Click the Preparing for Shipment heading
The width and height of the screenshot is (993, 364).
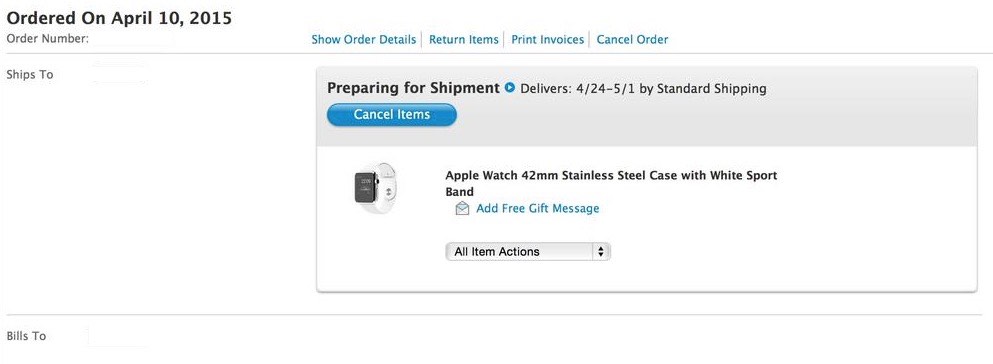pos(414,88)
